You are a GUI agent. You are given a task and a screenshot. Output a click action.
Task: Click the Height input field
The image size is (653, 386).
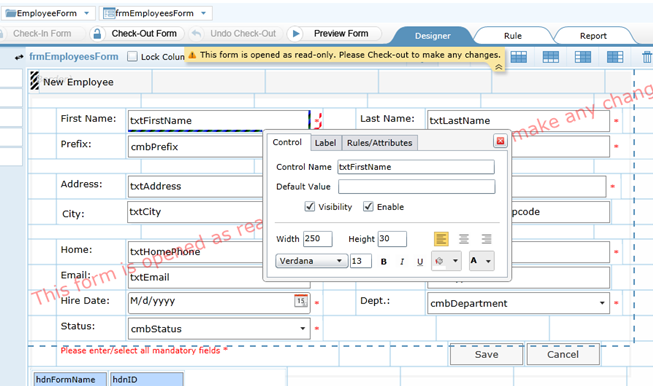point(392,239)
